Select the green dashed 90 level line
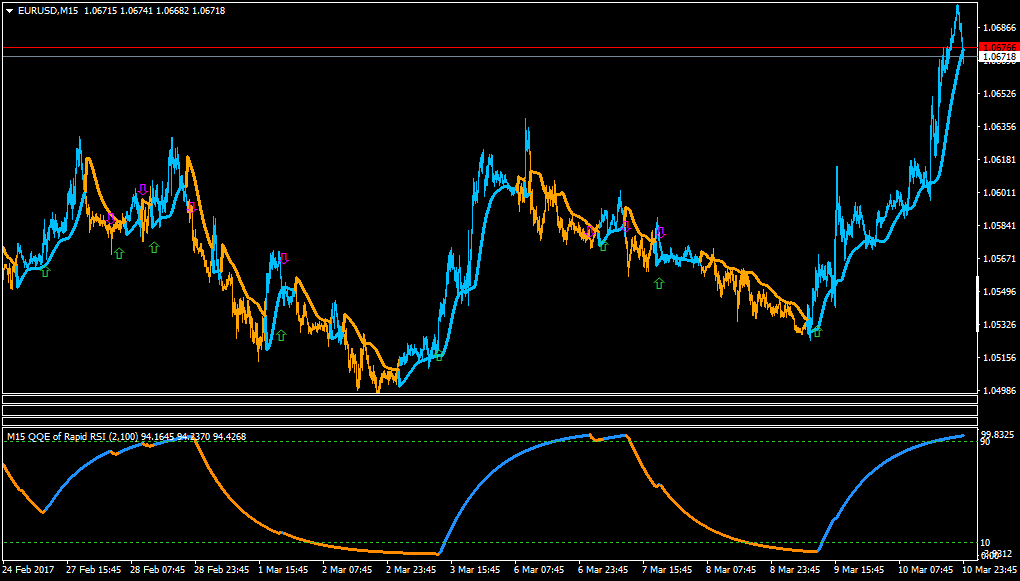Image resolution: width=1020 pixels, height=581 pixels. coord(489,442)
